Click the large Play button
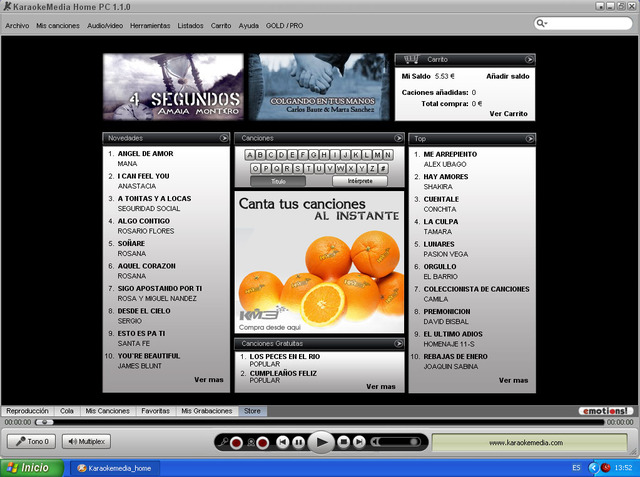The image size is (640, 477). tap(321, 442)
